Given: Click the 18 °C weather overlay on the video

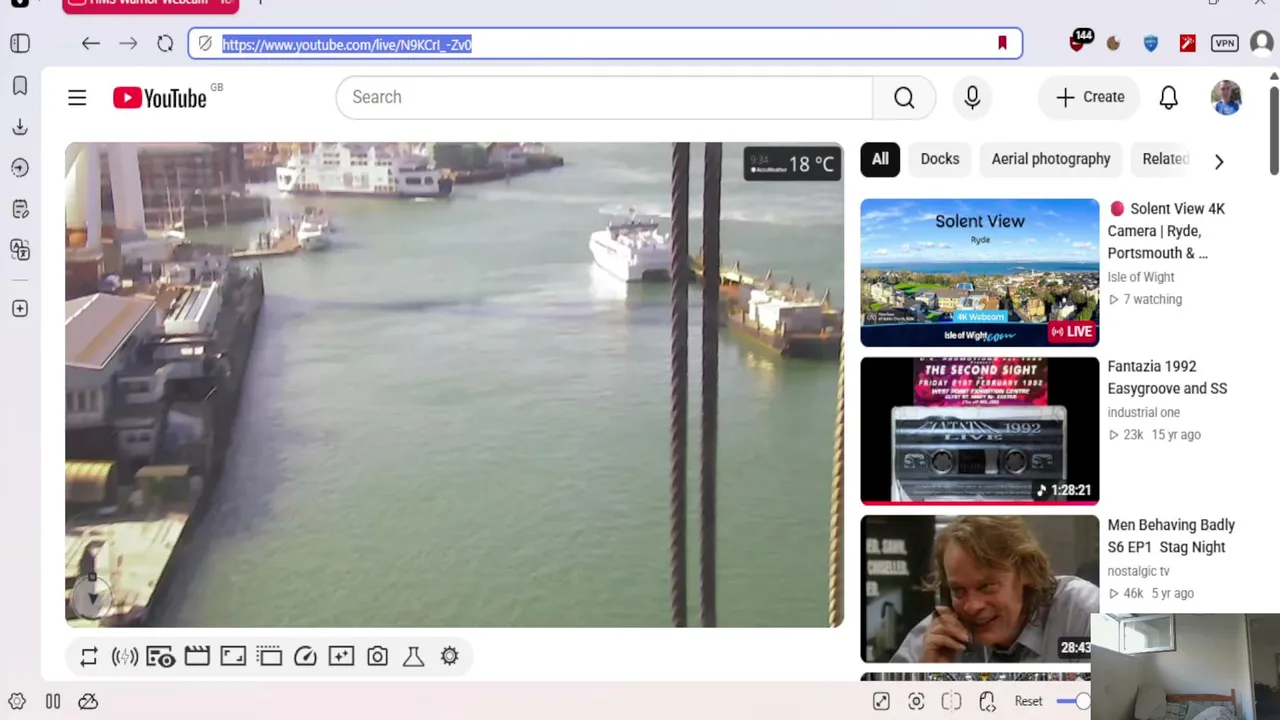Looking at the screenshot, I should pos(794,163).
